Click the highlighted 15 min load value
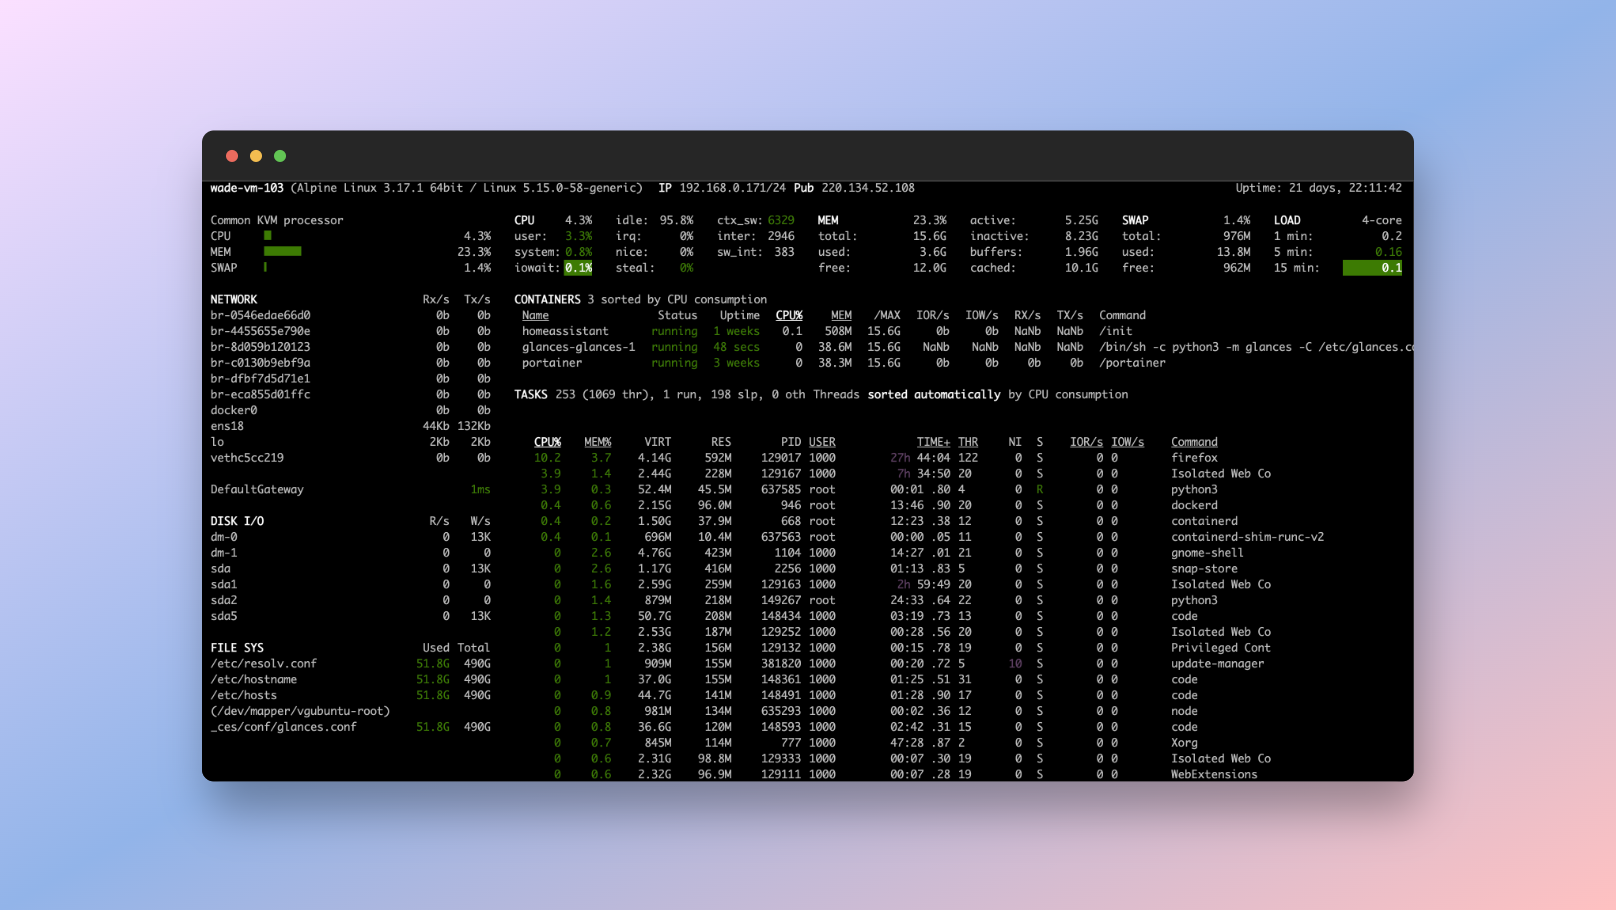This screenshot has width=1616, height=910. [1372, 268]
